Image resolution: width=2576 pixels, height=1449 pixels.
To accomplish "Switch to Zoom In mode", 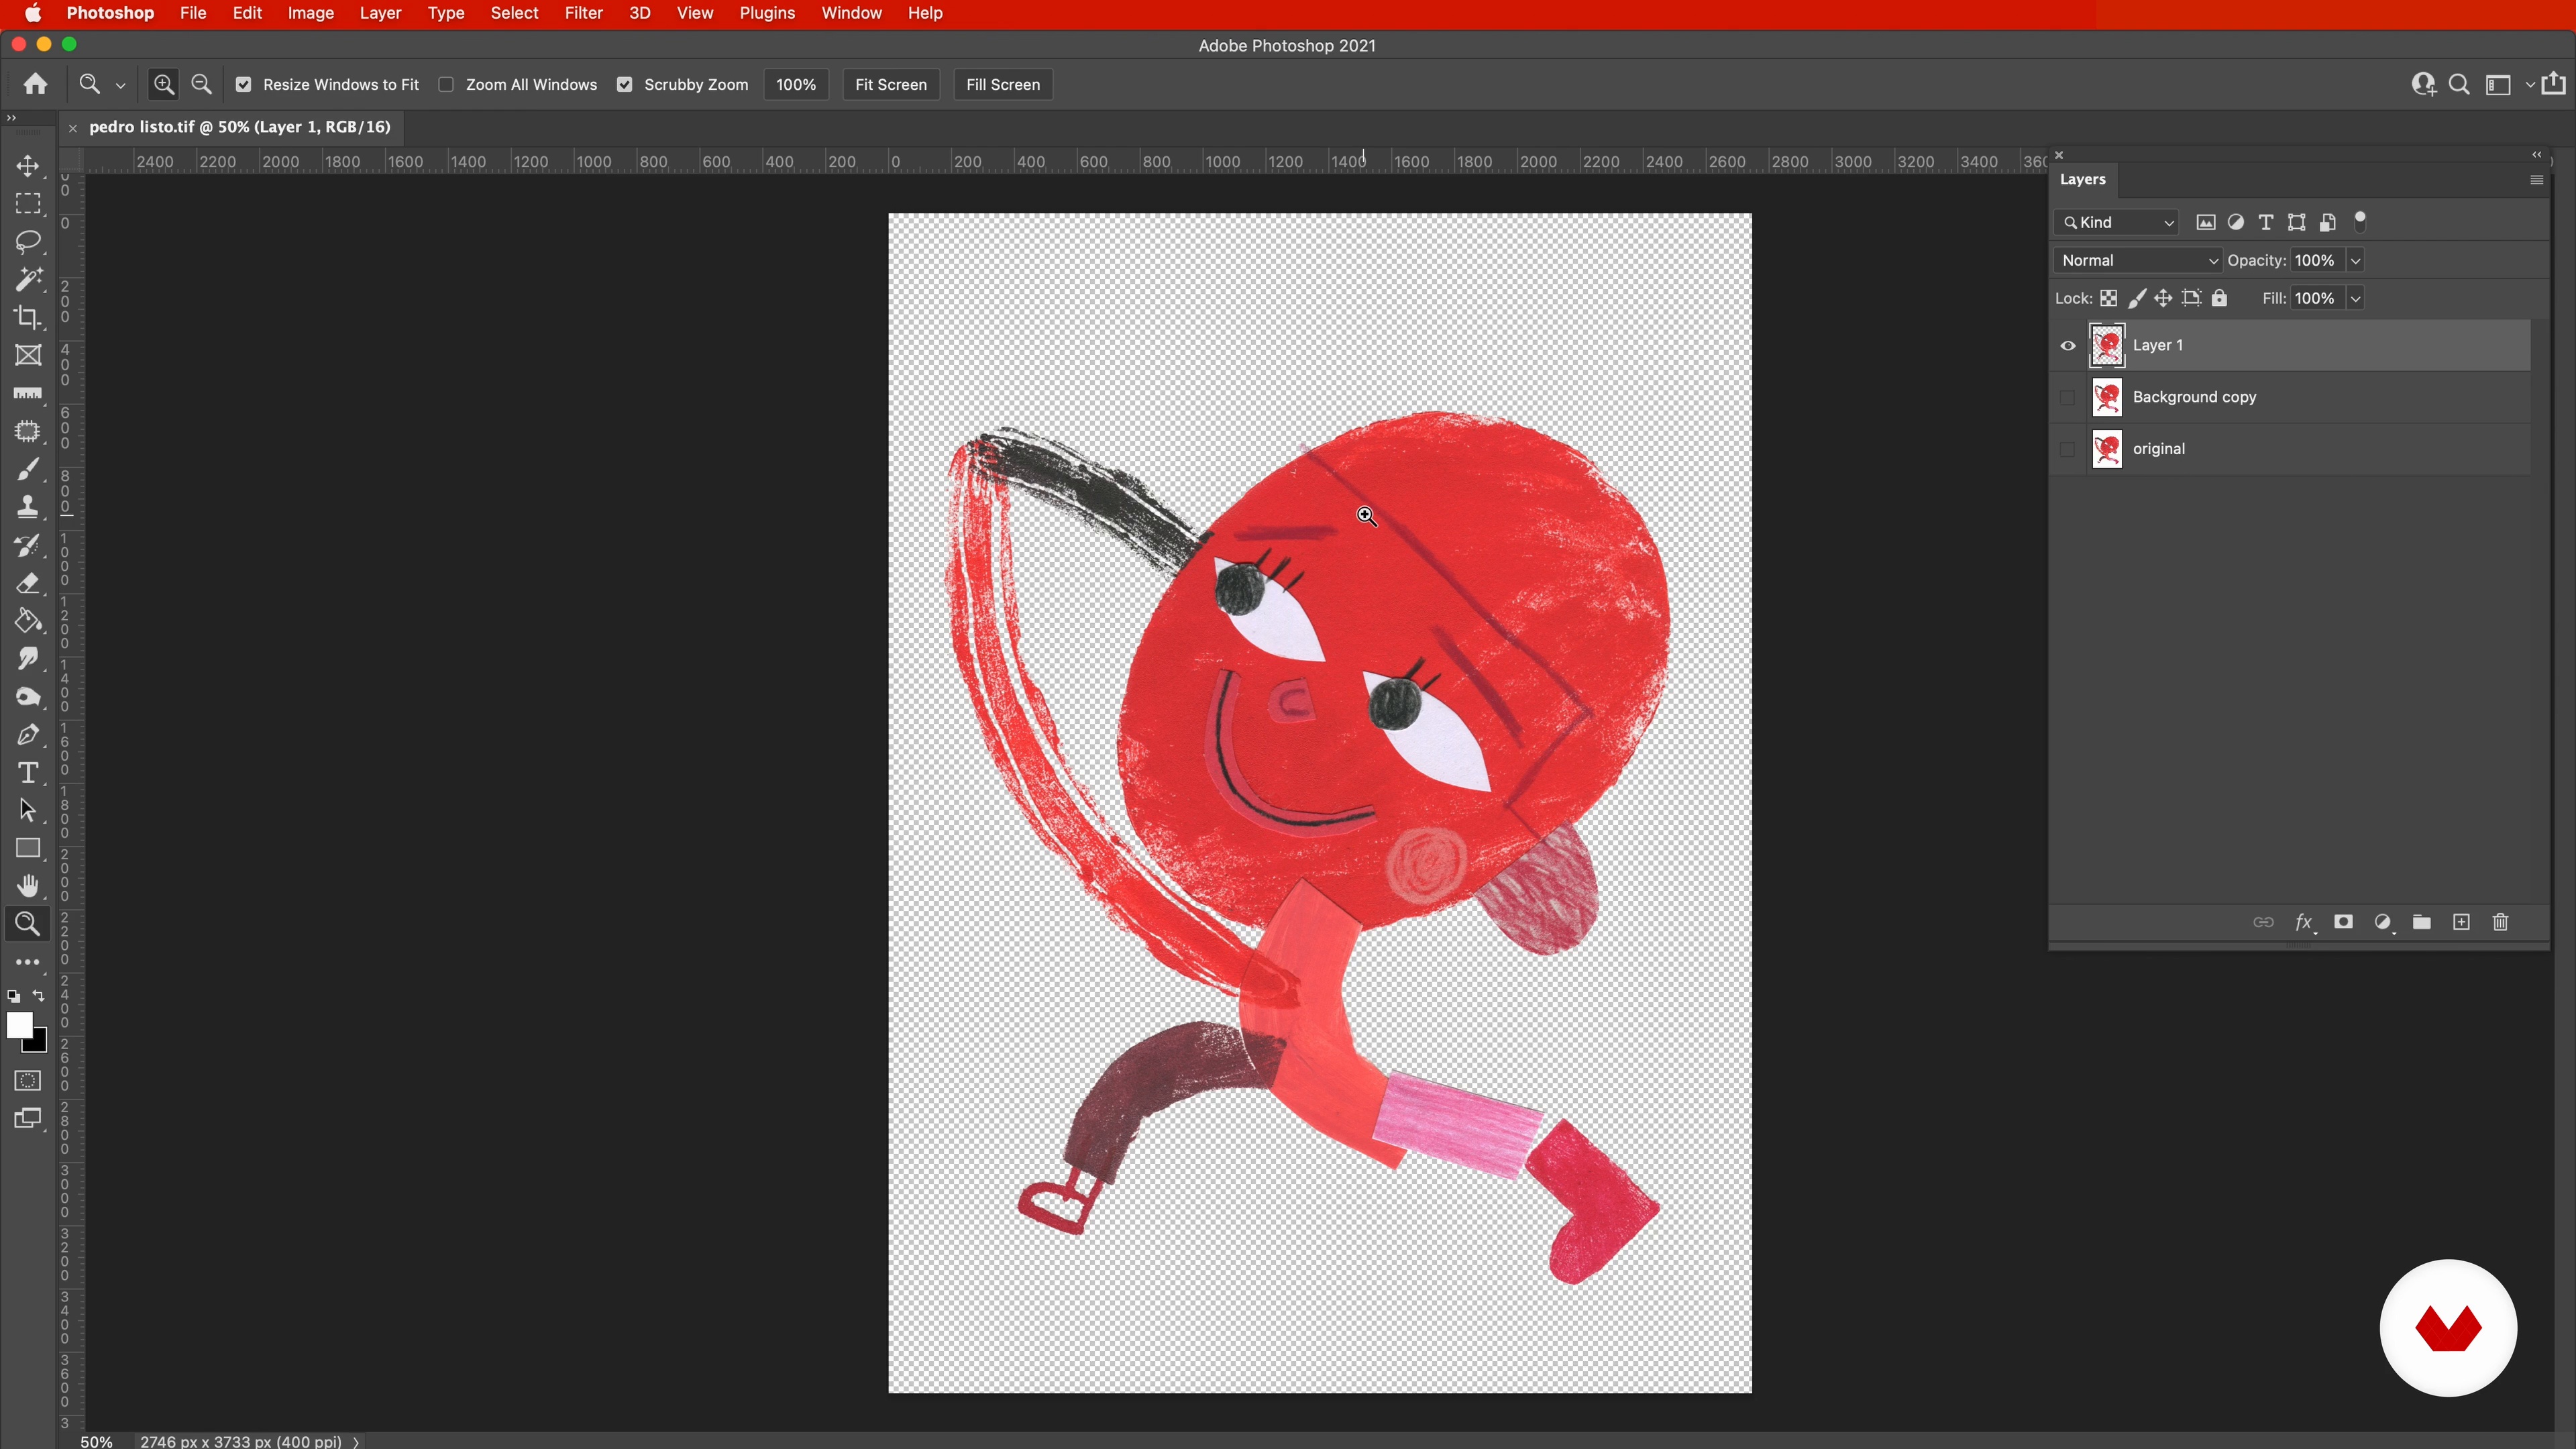I will pyautogui.click(x=164, y=84).
